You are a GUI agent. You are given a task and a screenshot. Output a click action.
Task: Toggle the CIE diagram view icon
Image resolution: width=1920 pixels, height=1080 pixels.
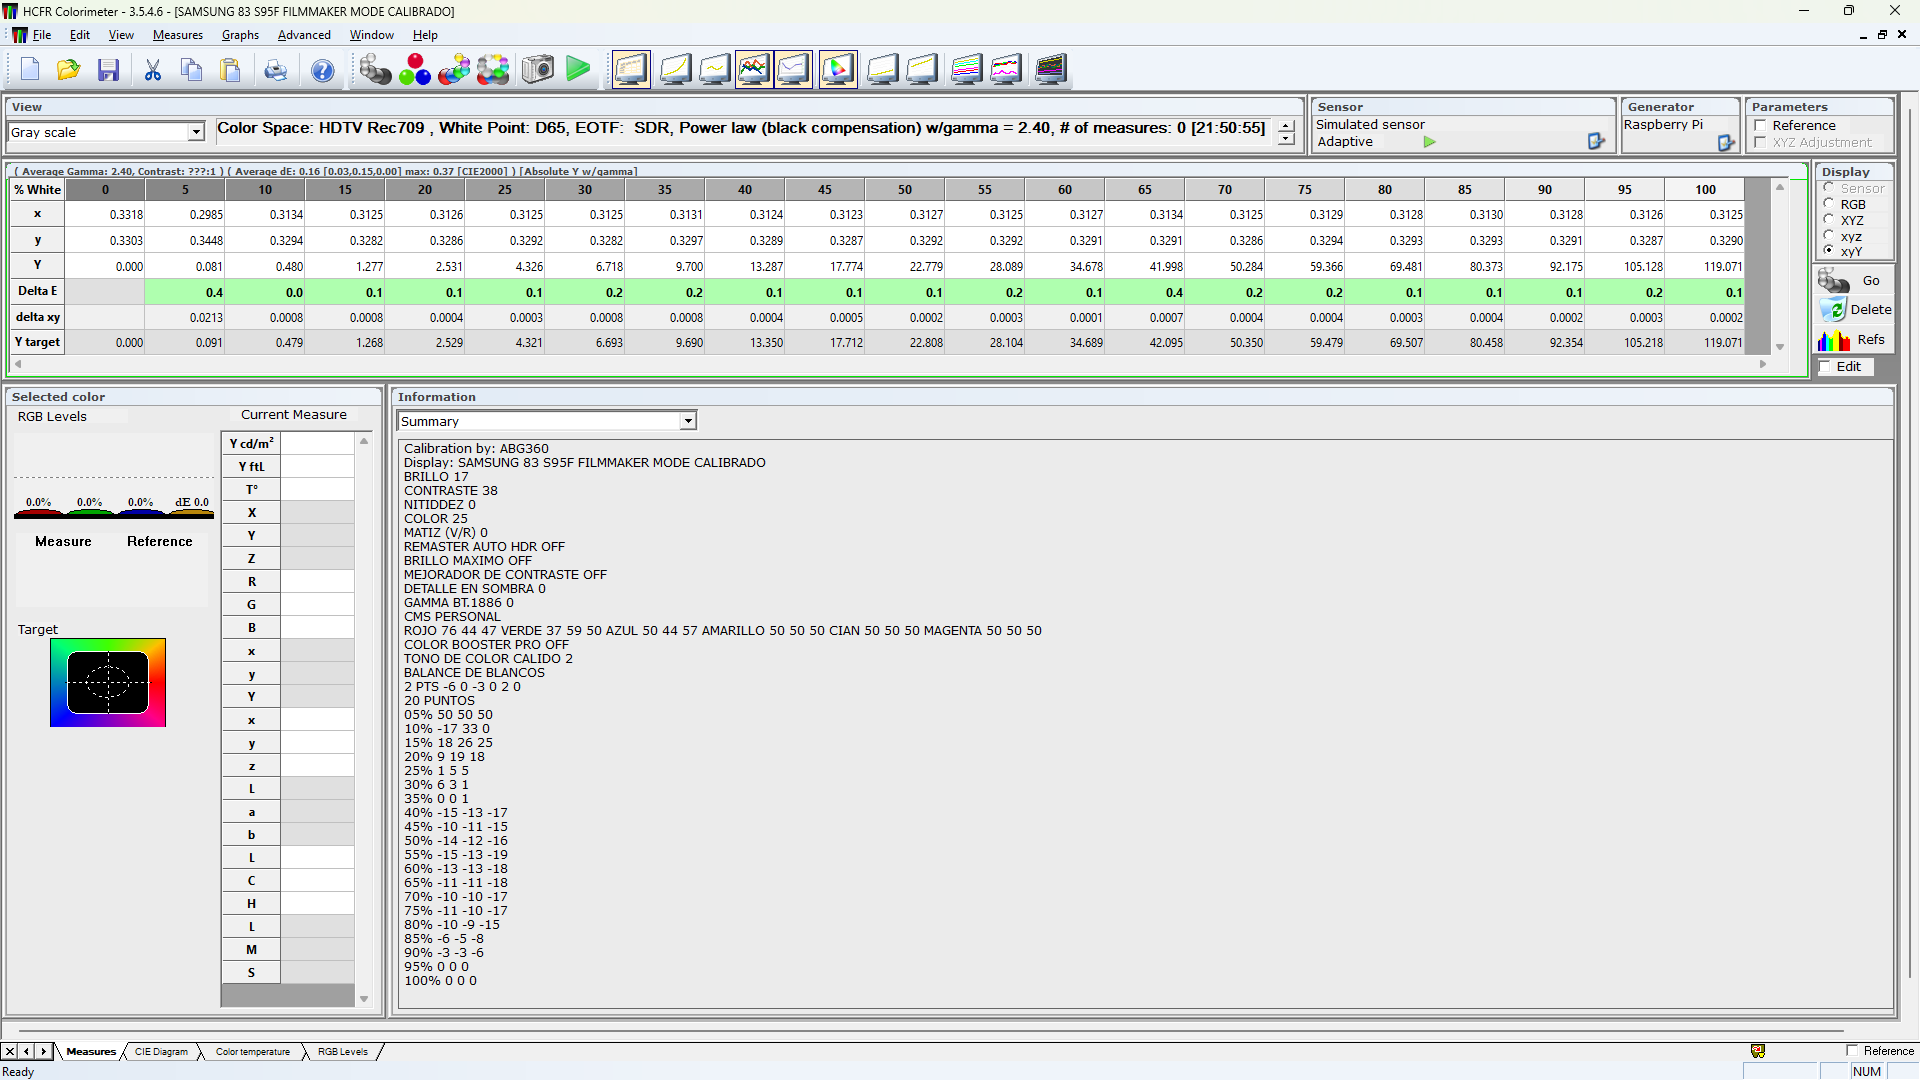pyautogui.click(x=838, y=70)
